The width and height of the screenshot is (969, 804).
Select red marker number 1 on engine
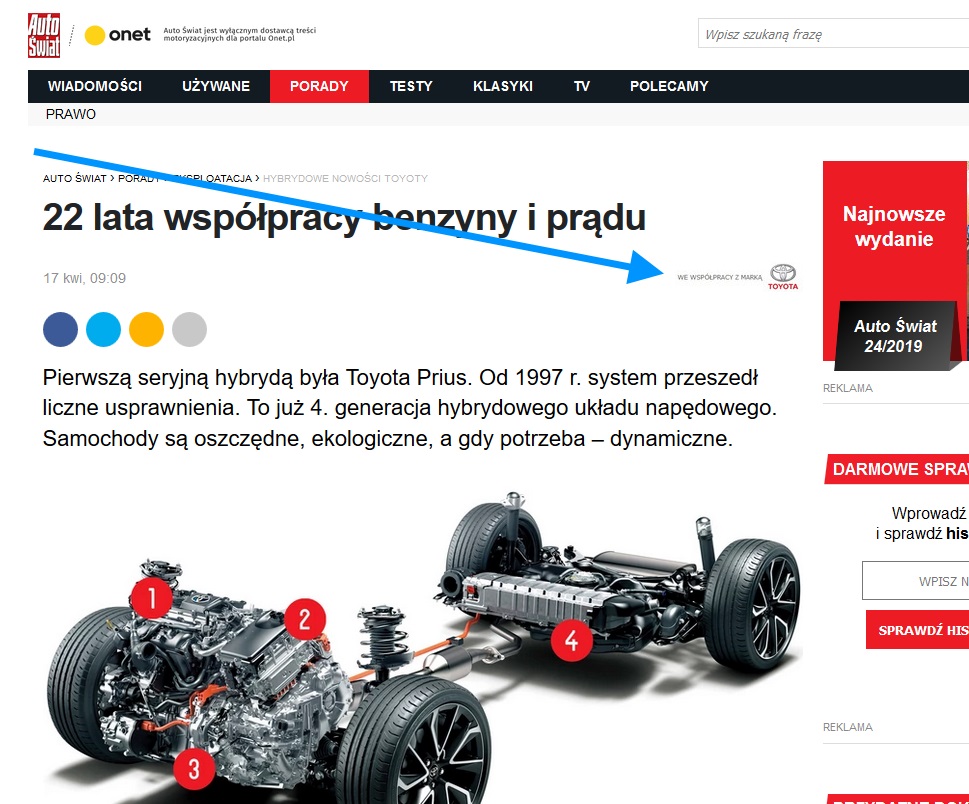(151, 598)
